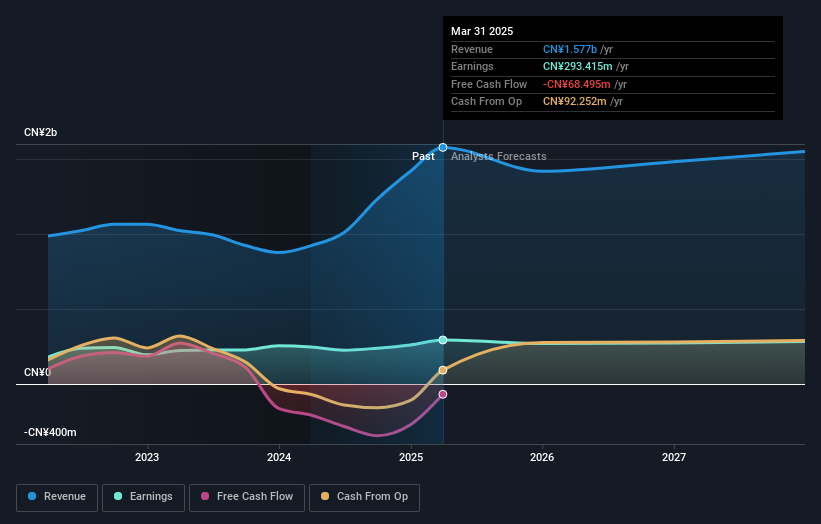Click the CN¥1.577b revenue value
Image resolution: width=821 pixels, height=524 pixels.
[570, 49]
